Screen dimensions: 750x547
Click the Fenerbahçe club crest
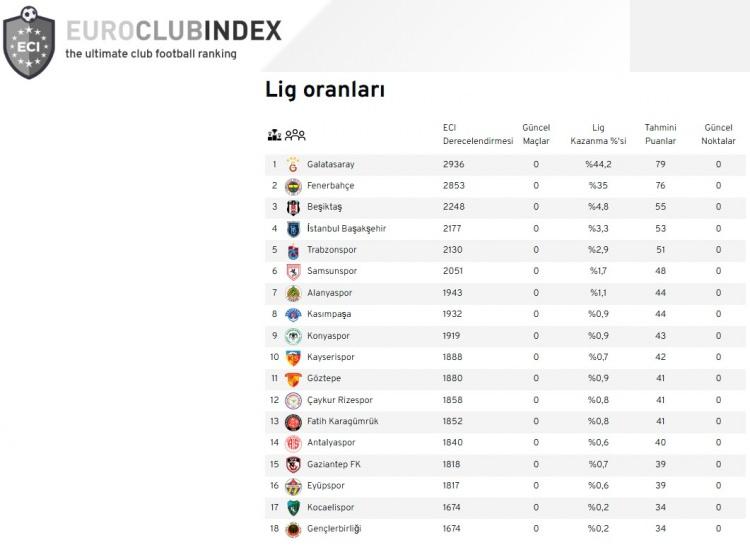[293, 186]
